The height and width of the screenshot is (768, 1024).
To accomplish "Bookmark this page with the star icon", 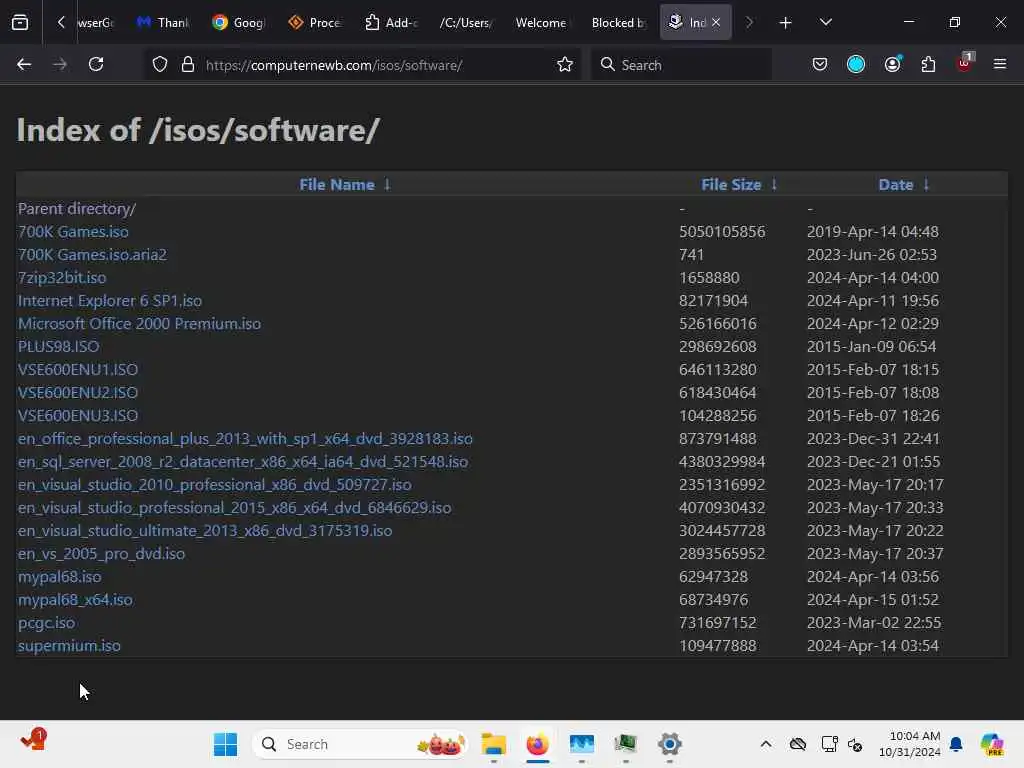I will (565, 65).
